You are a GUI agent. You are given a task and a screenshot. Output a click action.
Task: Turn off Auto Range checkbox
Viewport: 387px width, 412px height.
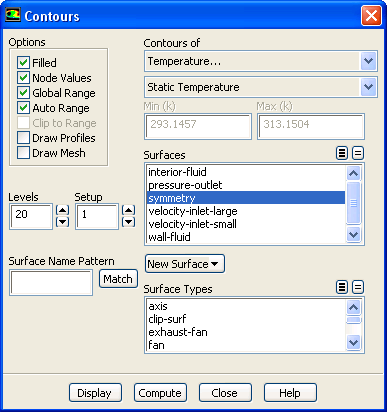(23, 108)
